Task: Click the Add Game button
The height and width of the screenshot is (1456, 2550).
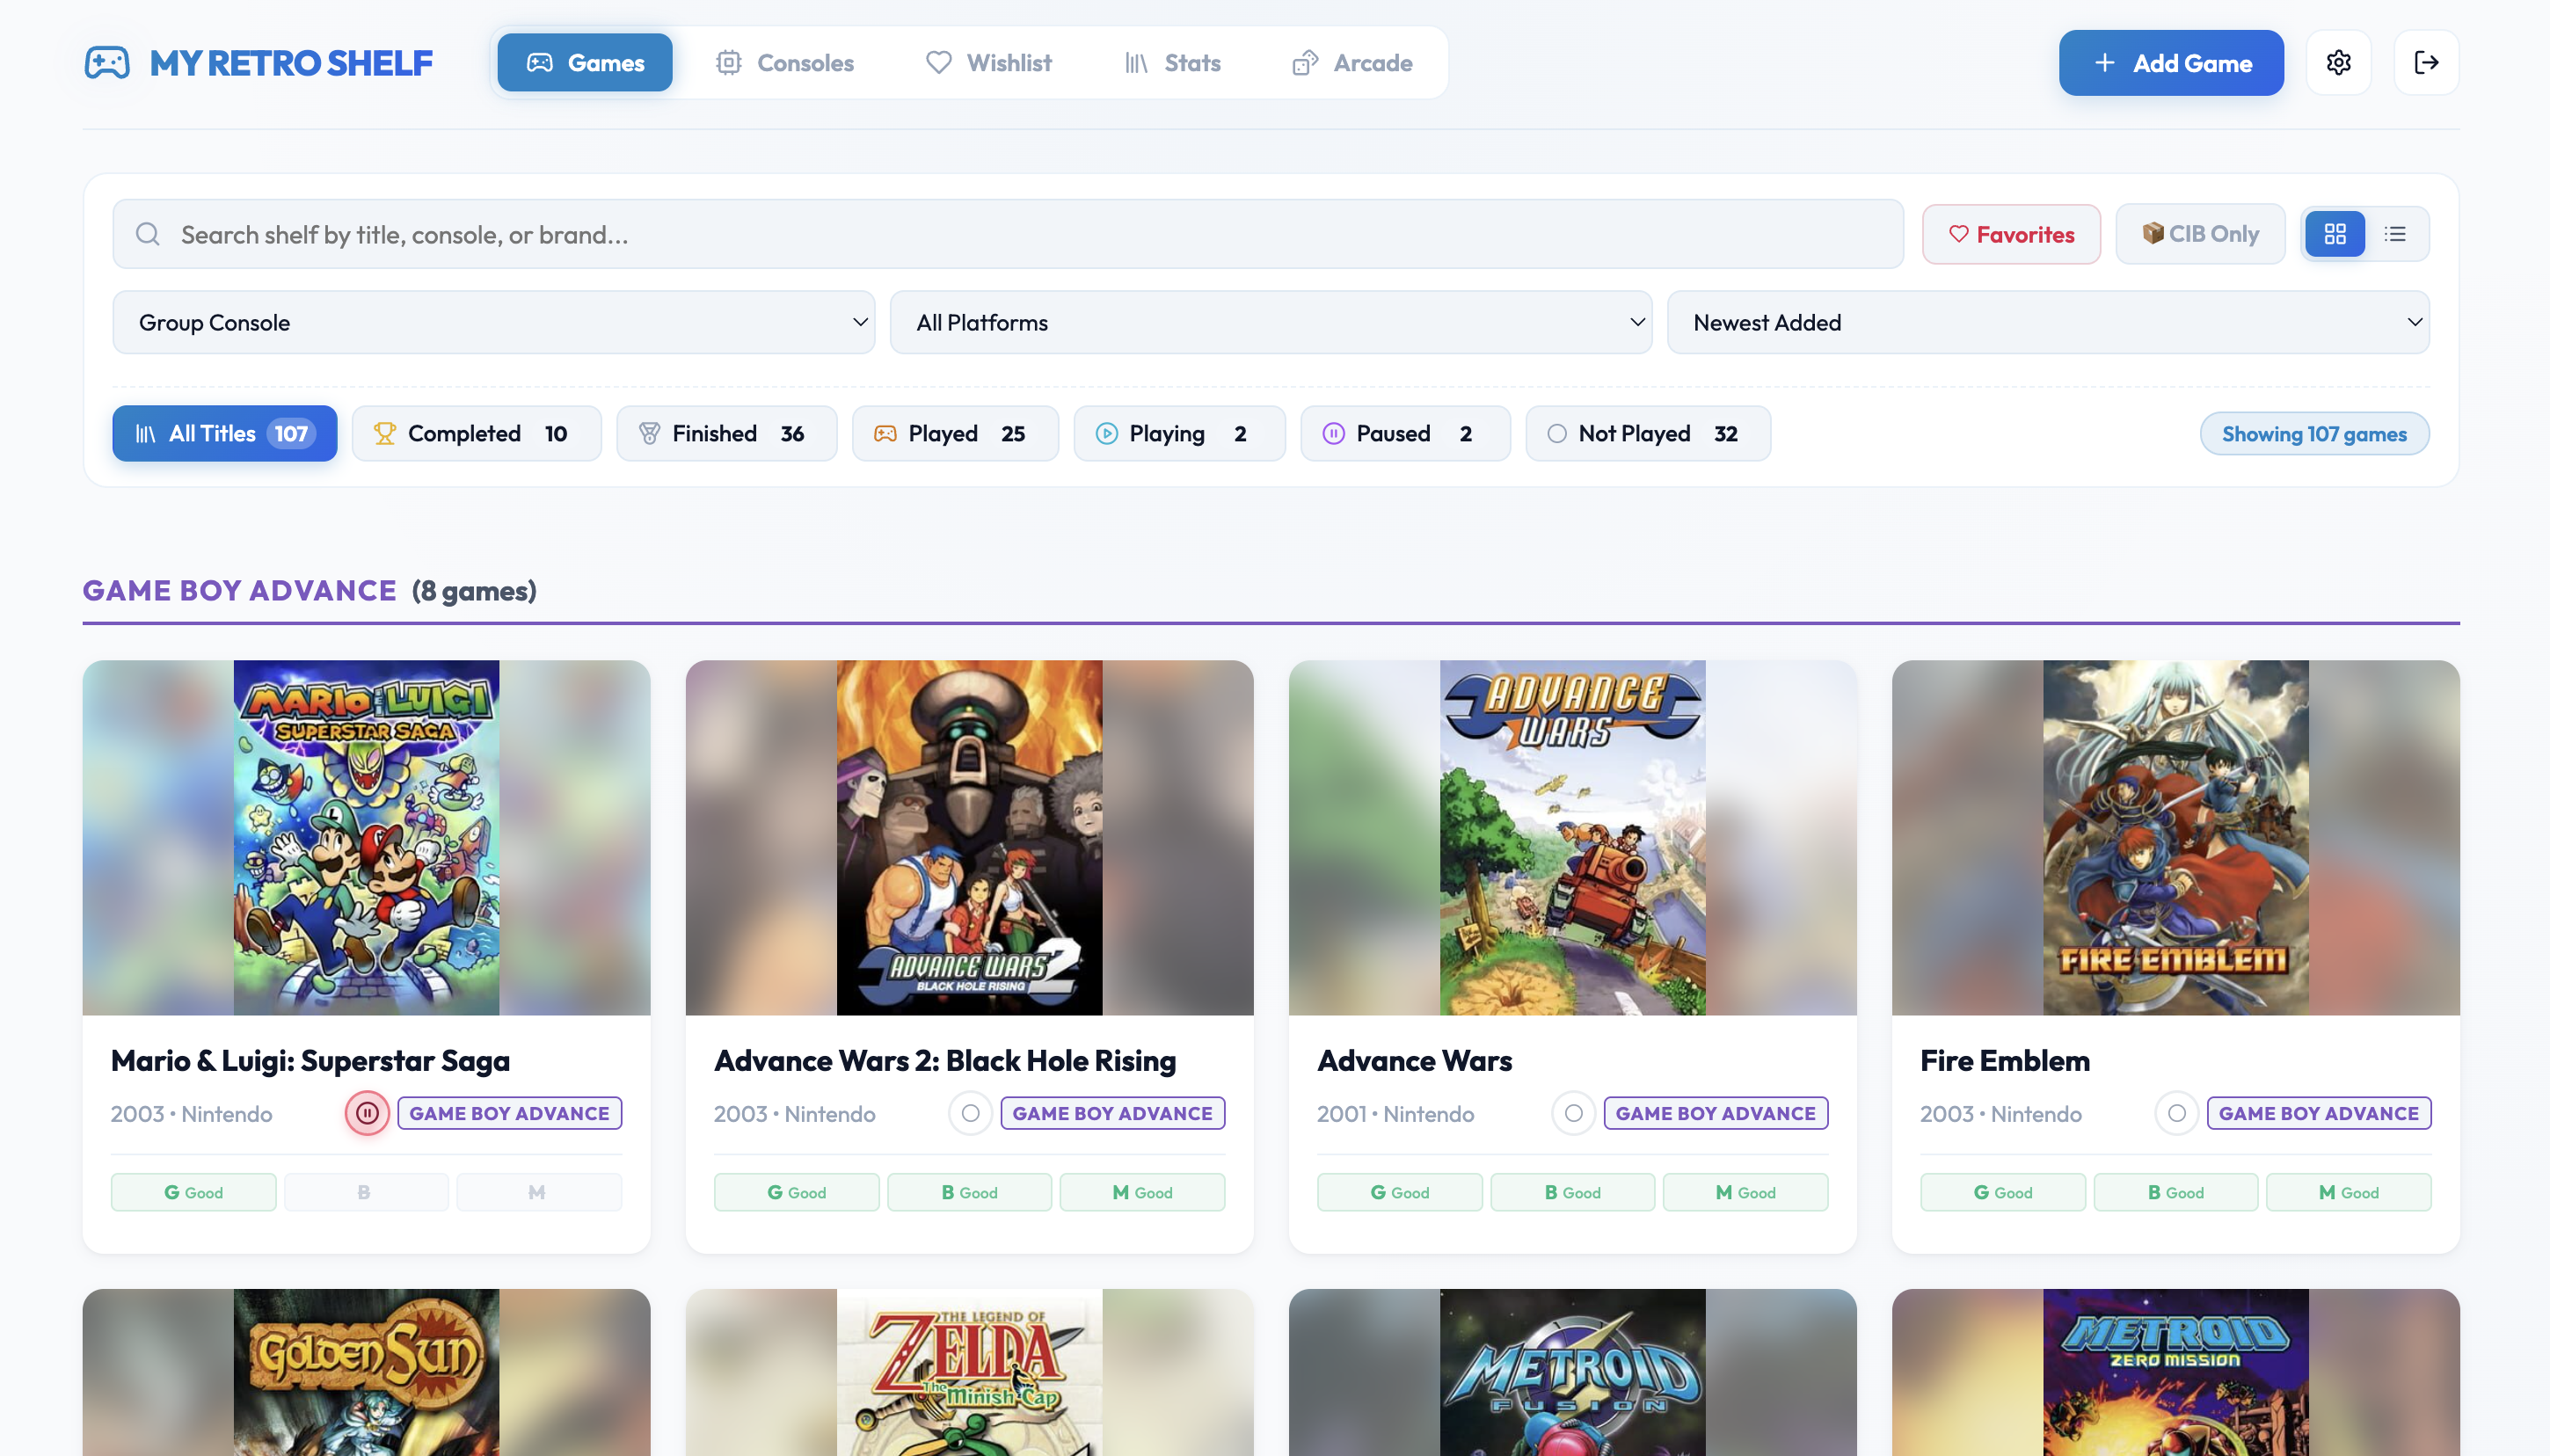Action: 2171,63
